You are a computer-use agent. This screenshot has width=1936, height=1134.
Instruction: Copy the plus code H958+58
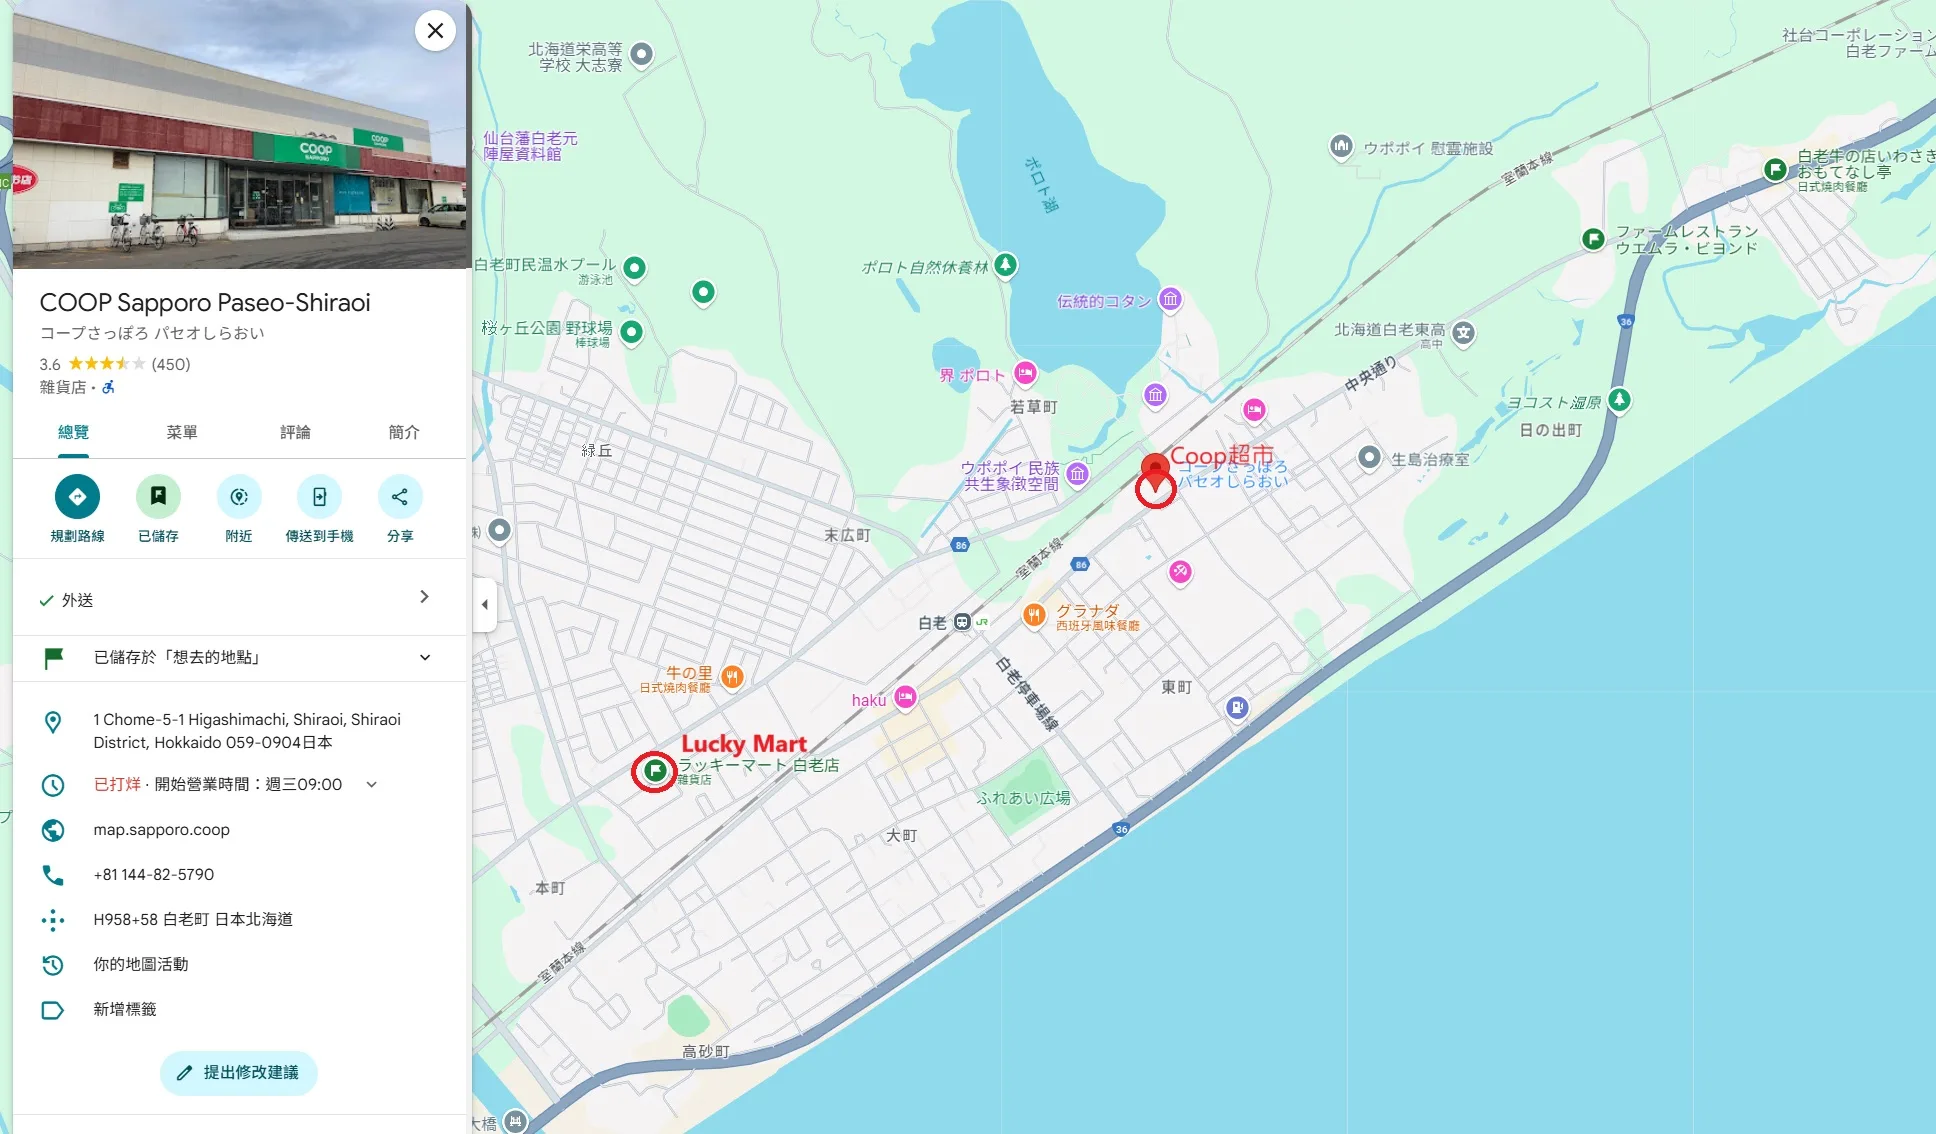[193, 919]
